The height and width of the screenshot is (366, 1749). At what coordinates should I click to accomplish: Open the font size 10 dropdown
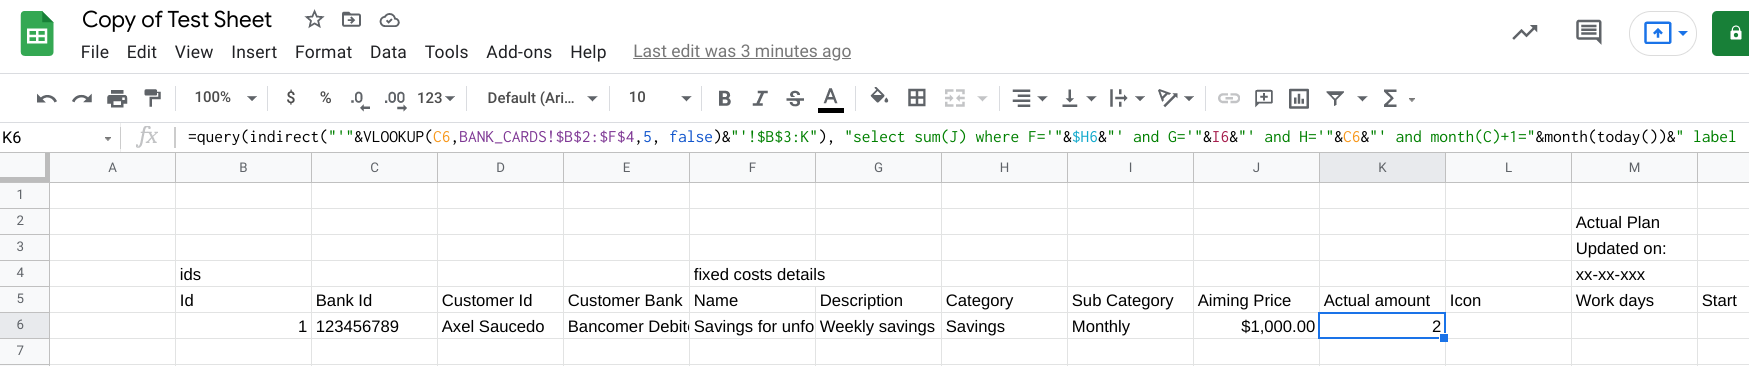pyautogui.click(x=660, y=98)
